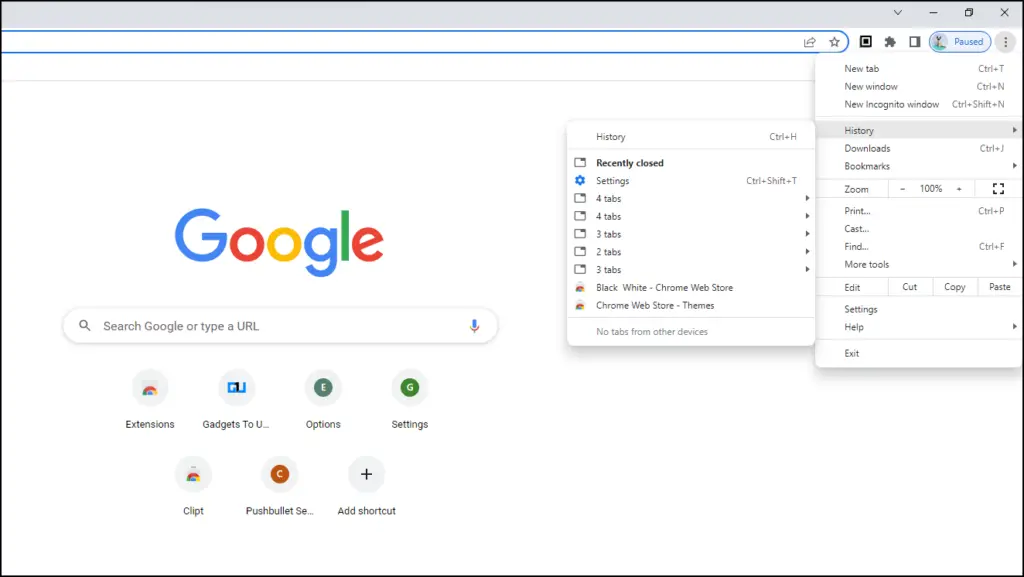Click the Google logo
The width and height of the screenshot is (1024, 577).
279,242
